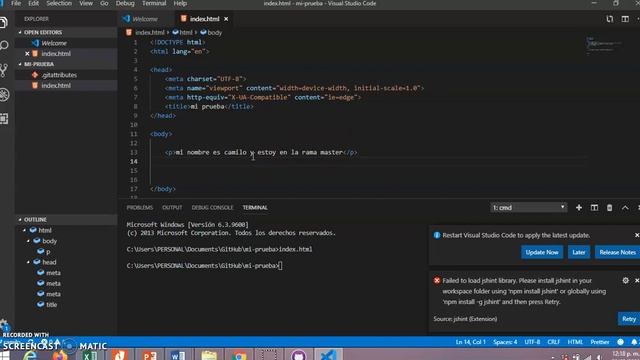Image resolution: width=640 pixels, height=360 pixels.
Task: Open jshint notification gear settings
Action: pos(625,280)
